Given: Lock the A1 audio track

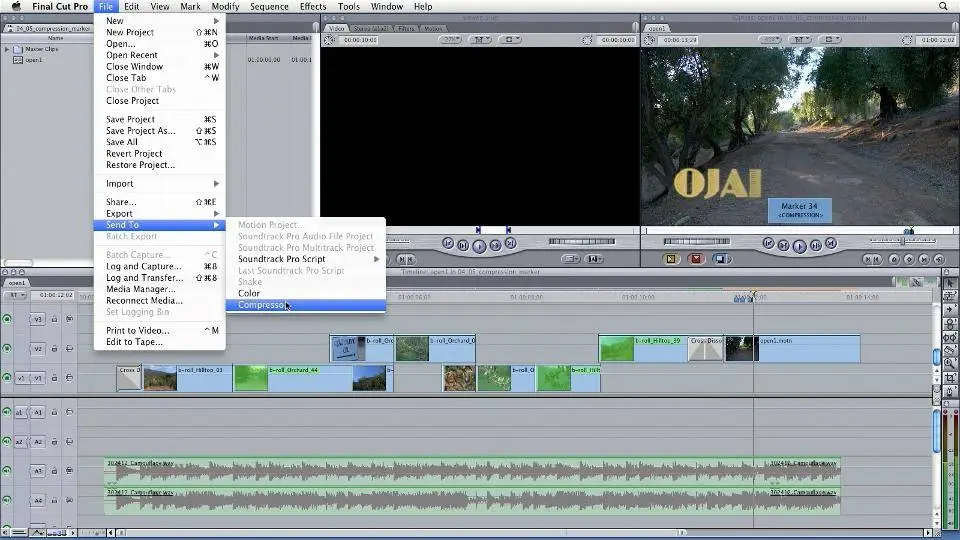Looking at the screenshot, I should coord(54,412).
